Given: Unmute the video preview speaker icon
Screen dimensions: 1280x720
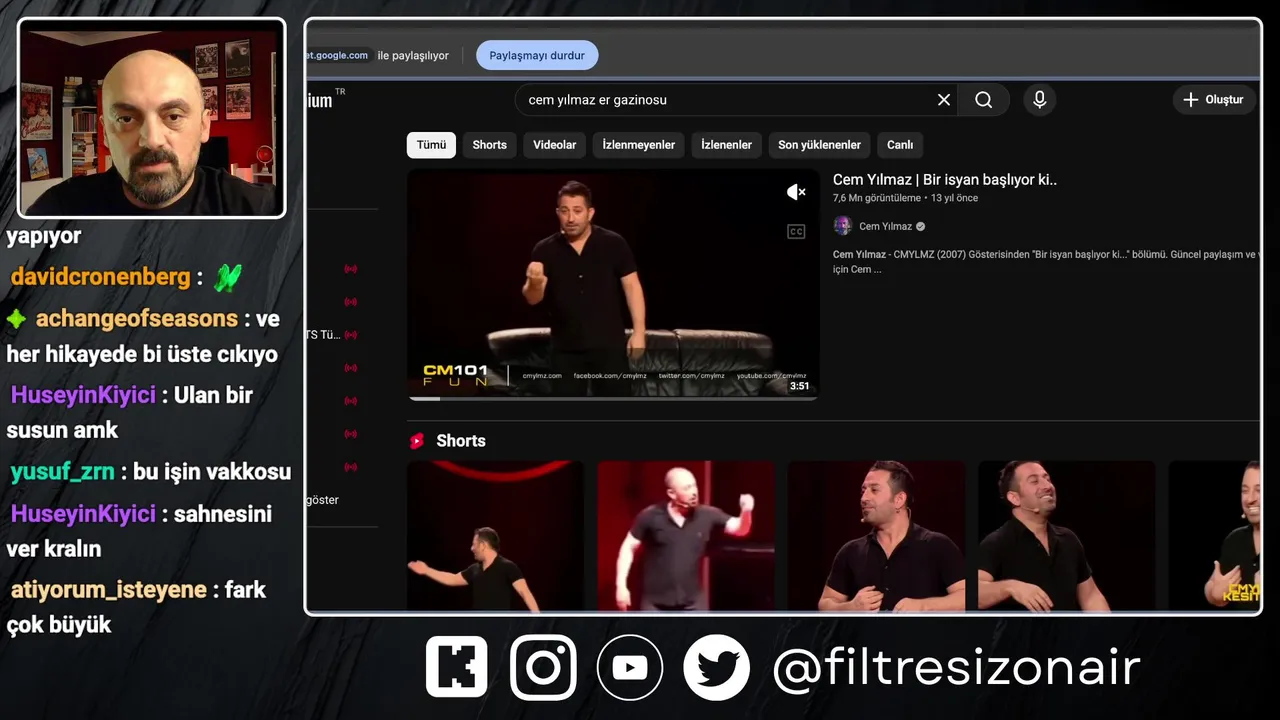Looking at the screenshot, I should click(x=796, y=192).
